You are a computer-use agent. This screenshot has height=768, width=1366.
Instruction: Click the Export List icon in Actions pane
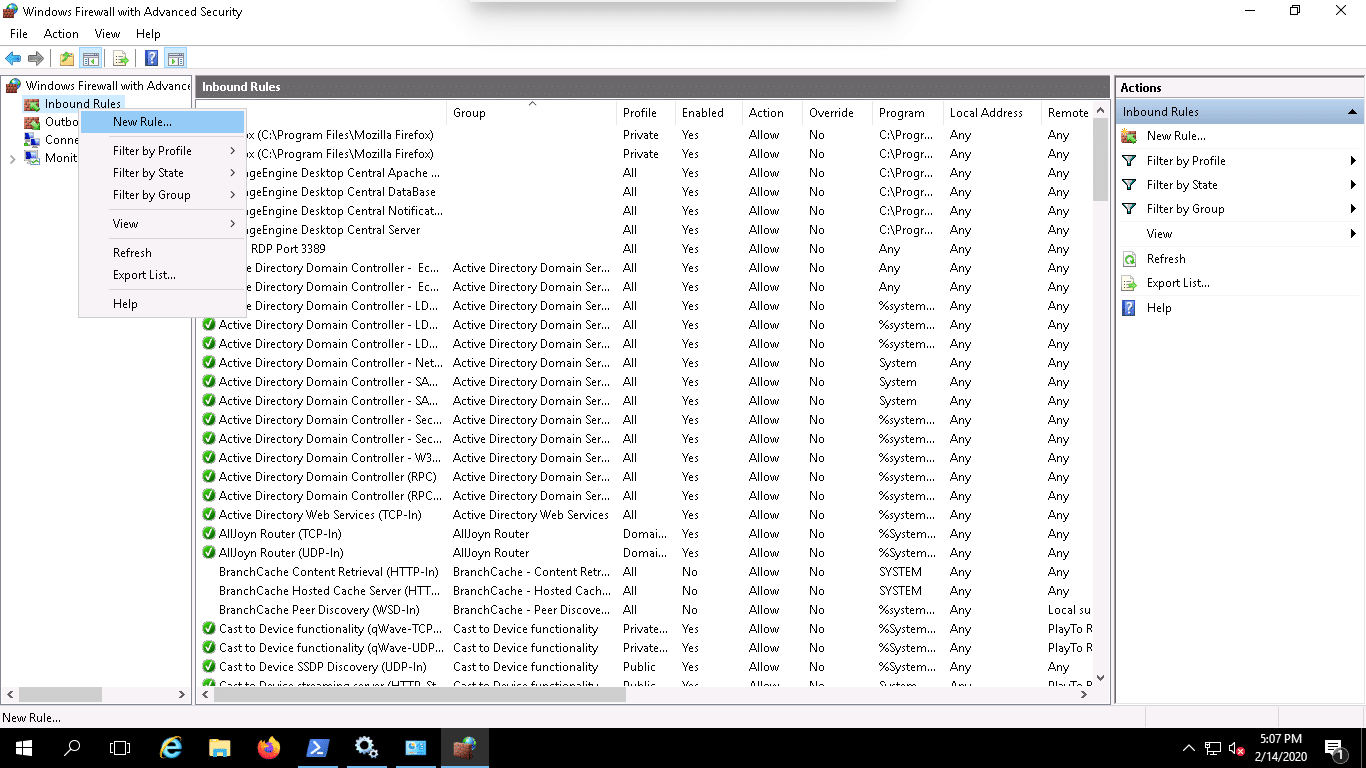point(1129,283)
